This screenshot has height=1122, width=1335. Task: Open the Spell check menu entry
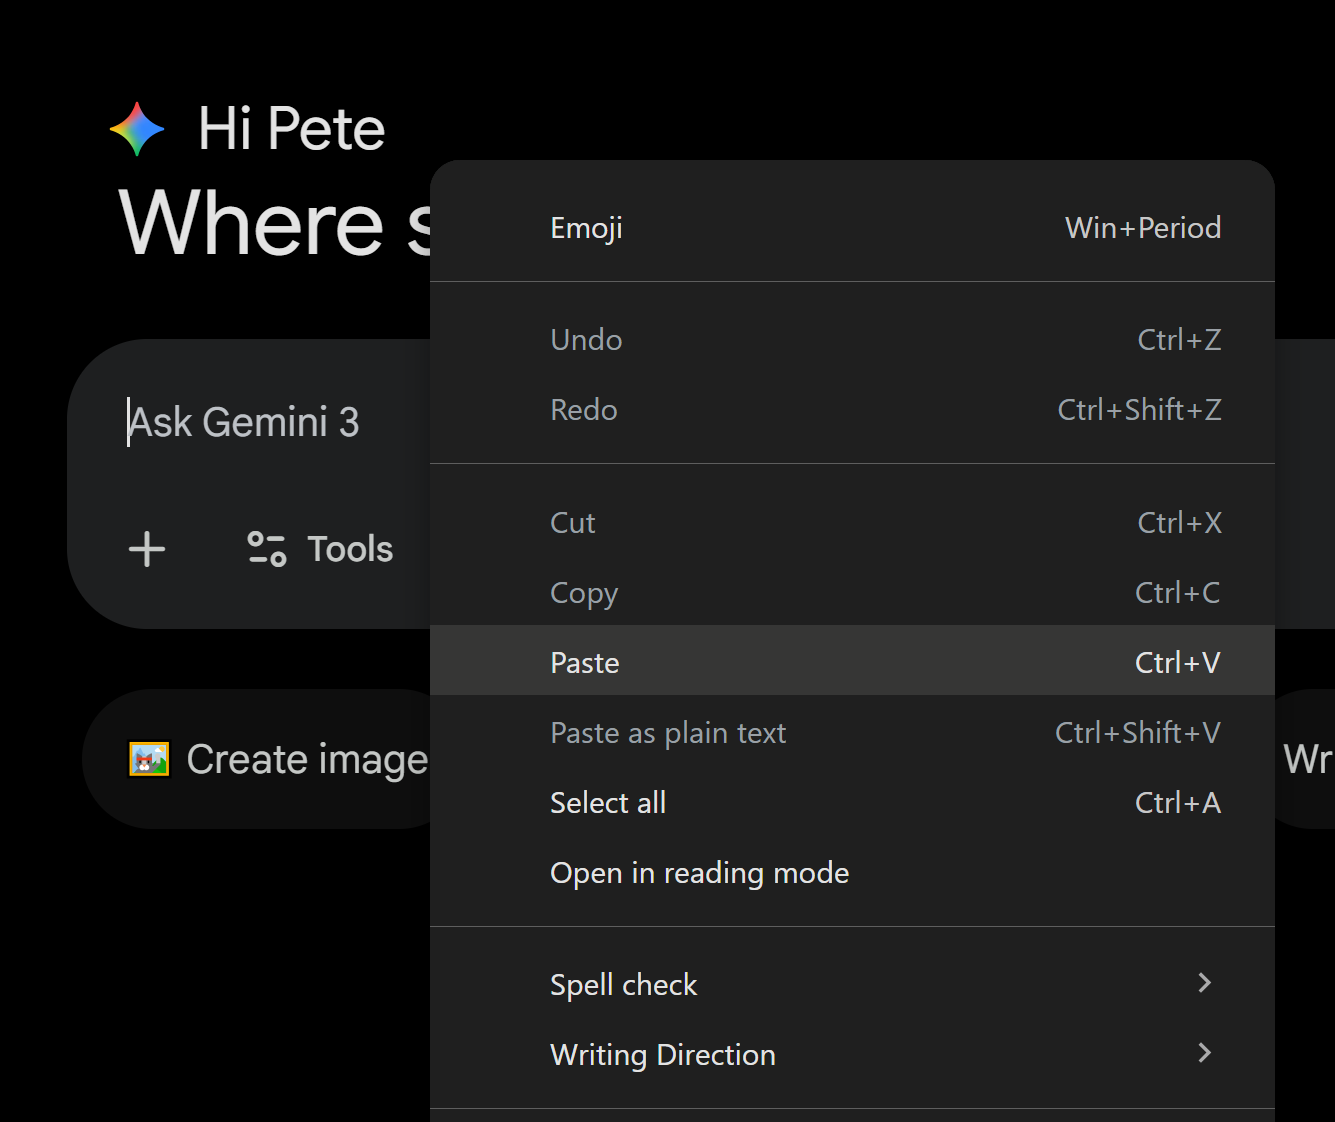click(623, 985)
